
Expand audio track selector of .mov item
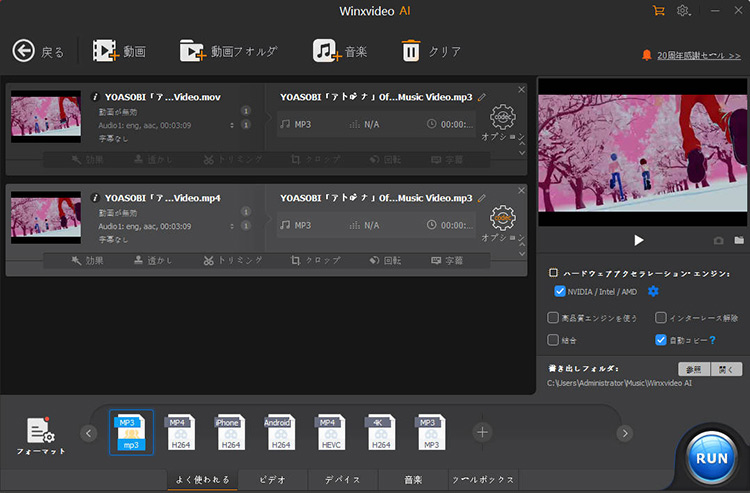(x=232, y=125)
